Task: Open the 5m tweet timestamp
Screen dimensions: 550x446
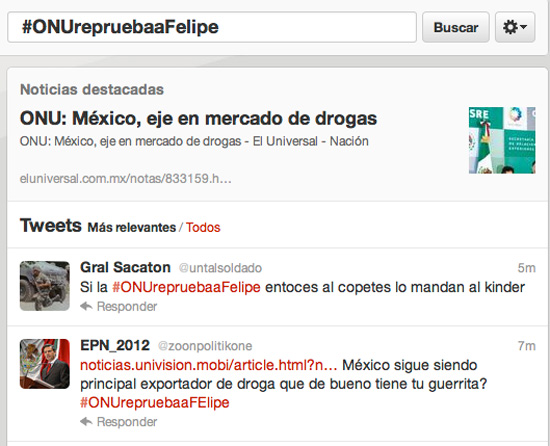Action: pos(526,268)
